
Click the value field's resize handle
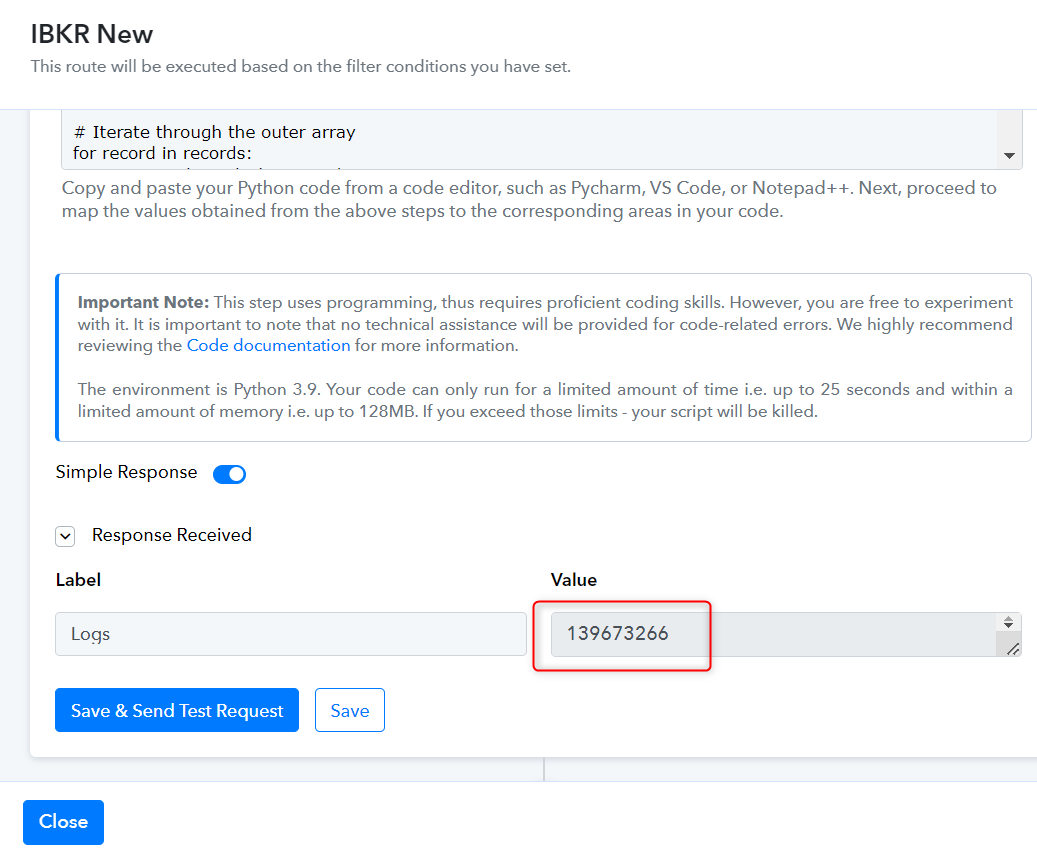point(1013,649)
